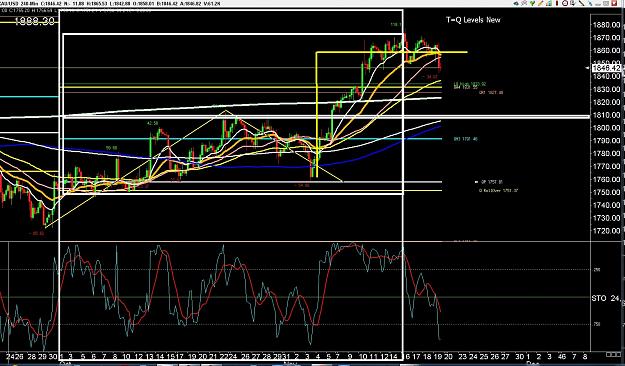This screenshot has height=366, width=625.
Task: Open the colored bar chart icon
Action: pyautogui.click(x=549, y=3)
